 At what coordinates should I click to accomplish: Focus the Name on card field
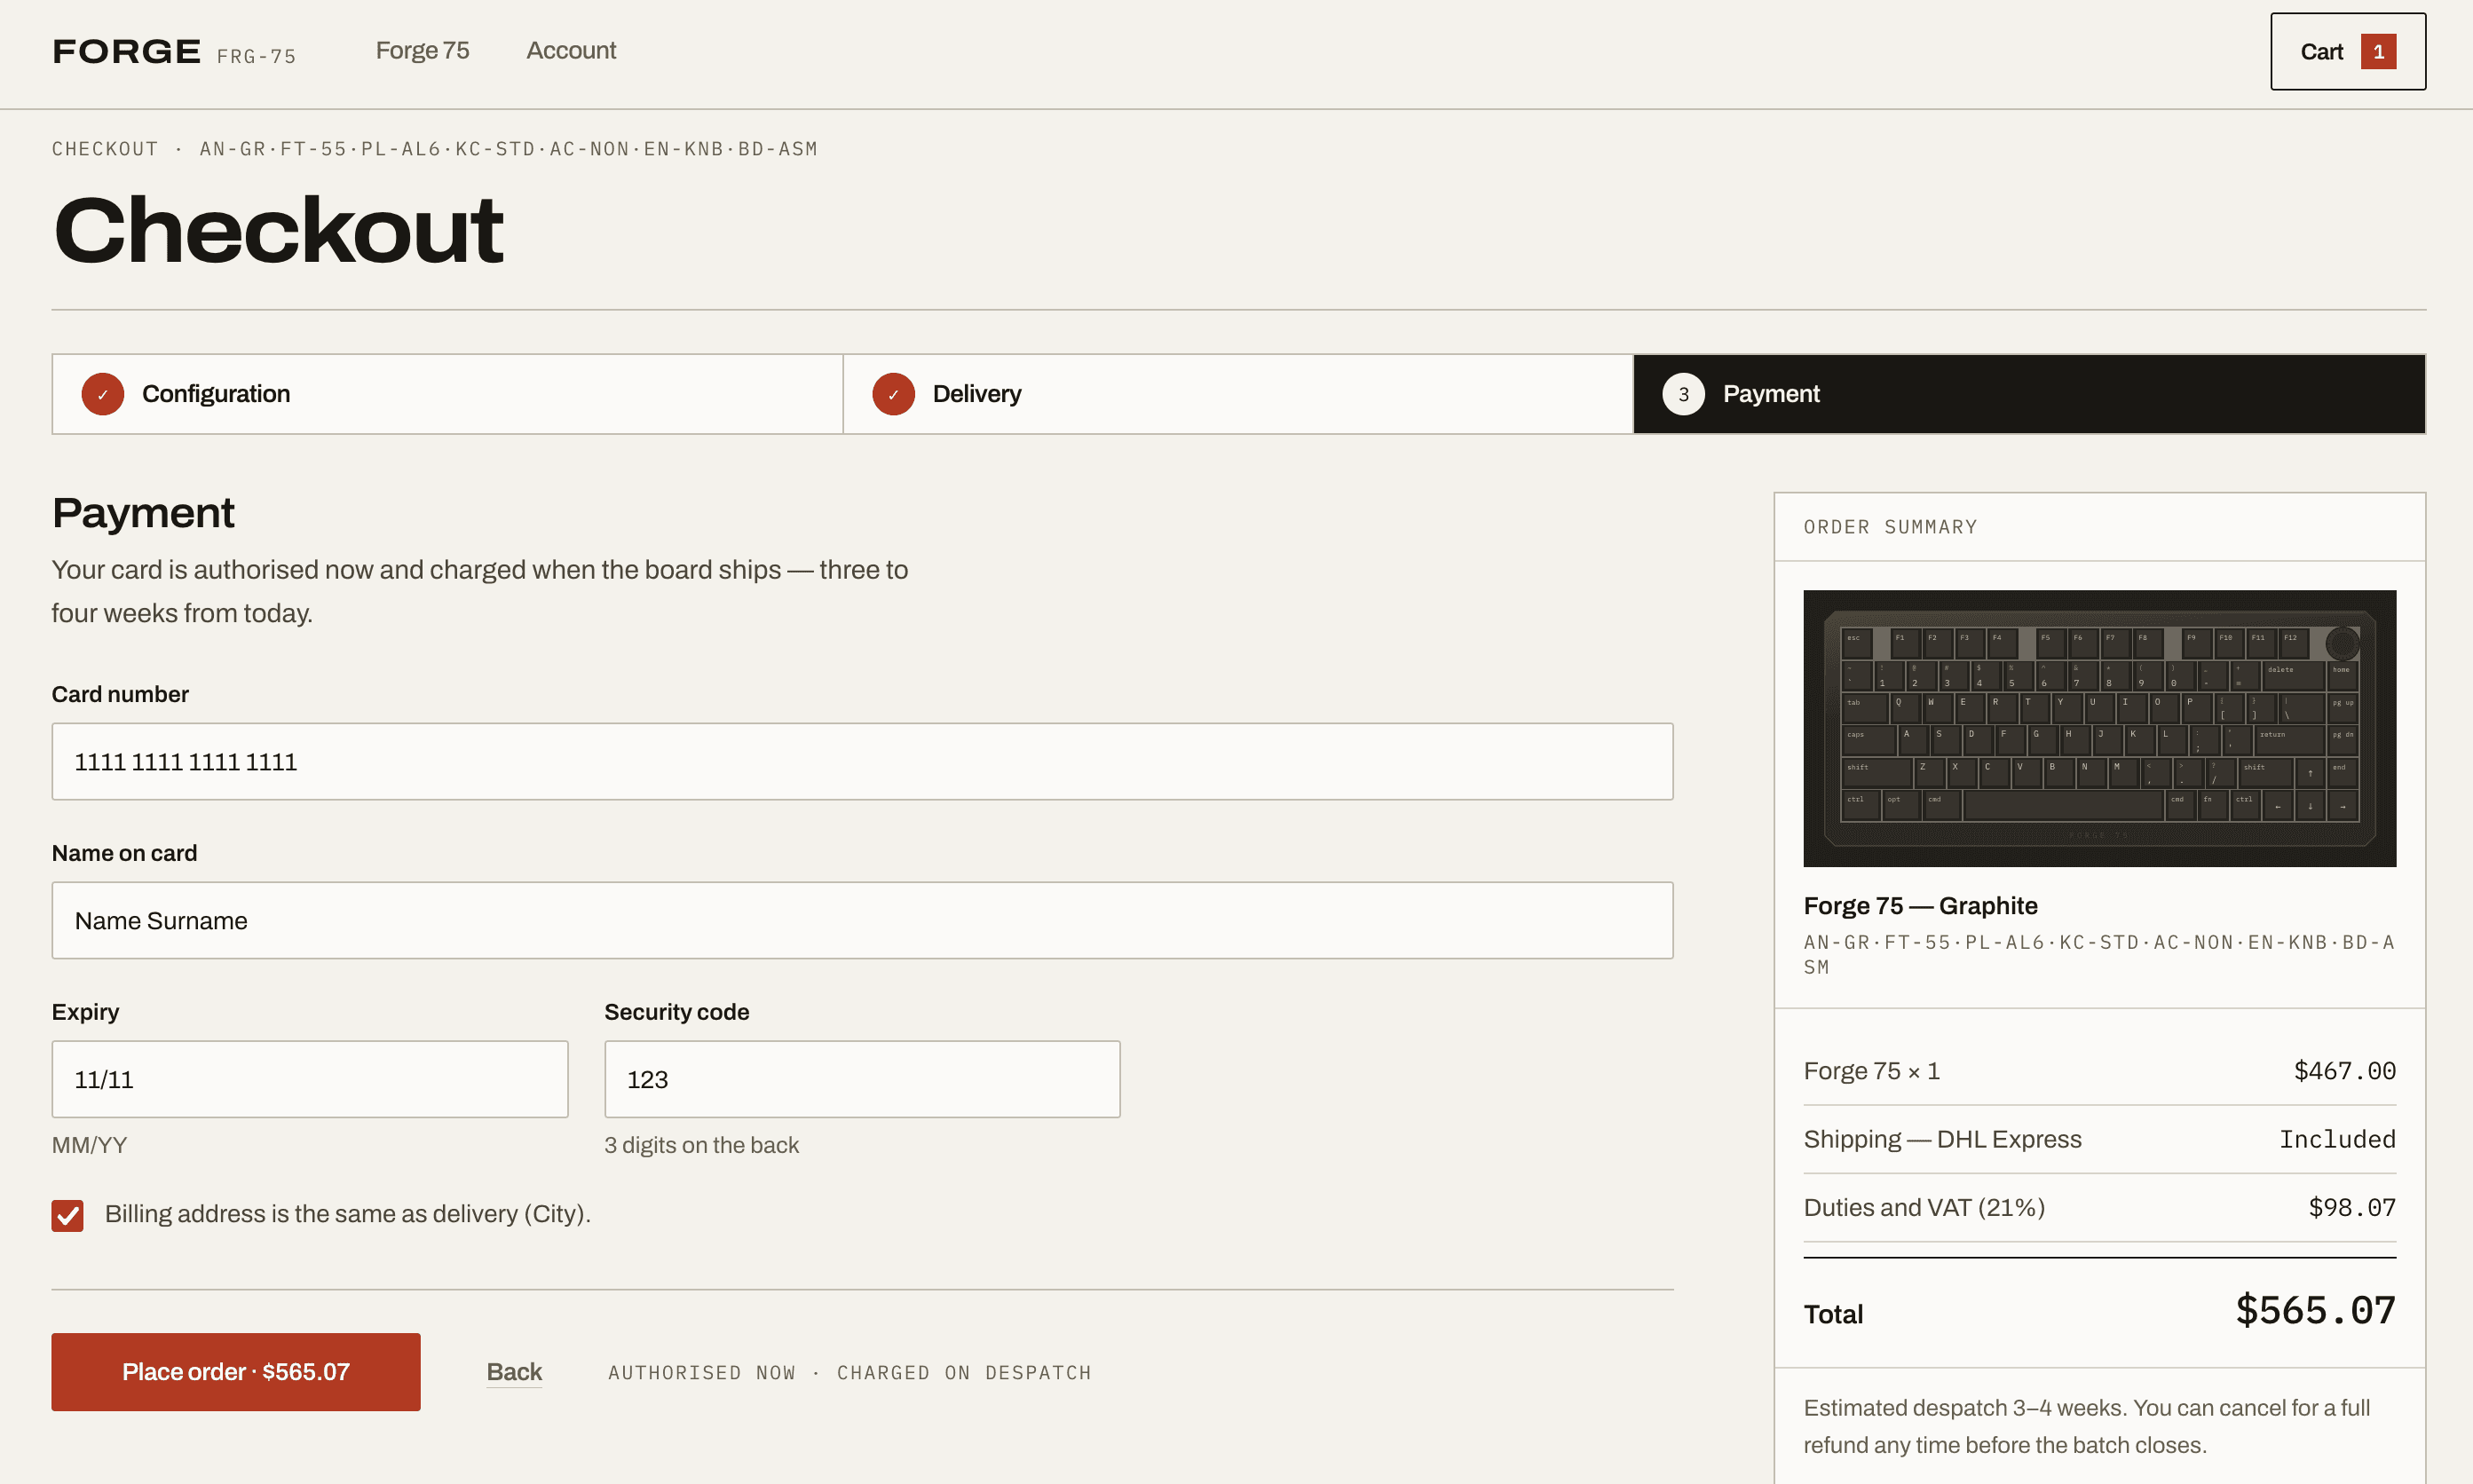862,921
